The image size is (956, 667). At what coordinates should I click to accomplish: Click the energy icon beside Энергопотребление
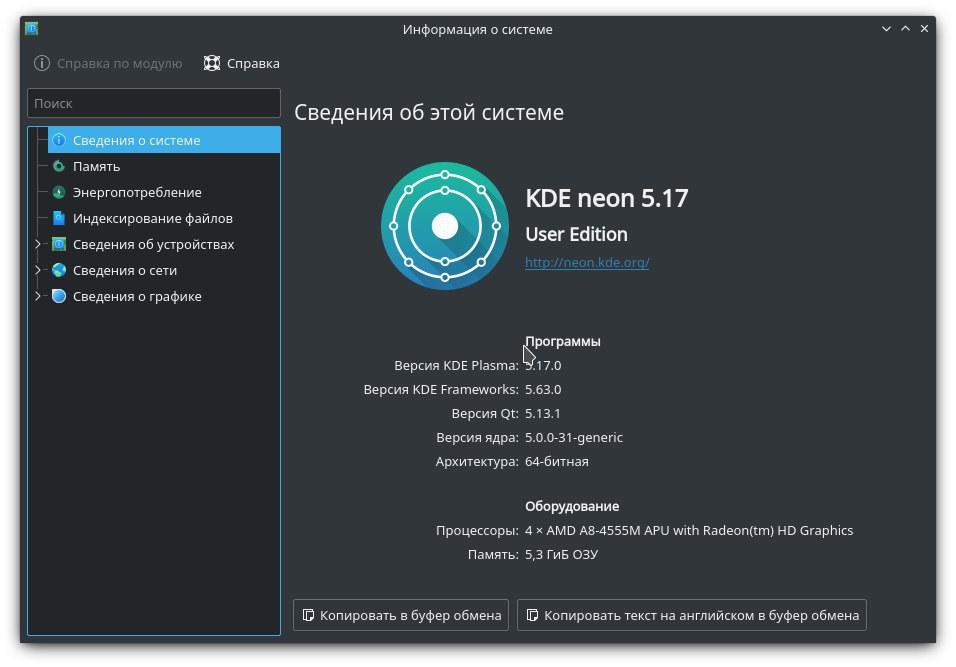point(59,193)
